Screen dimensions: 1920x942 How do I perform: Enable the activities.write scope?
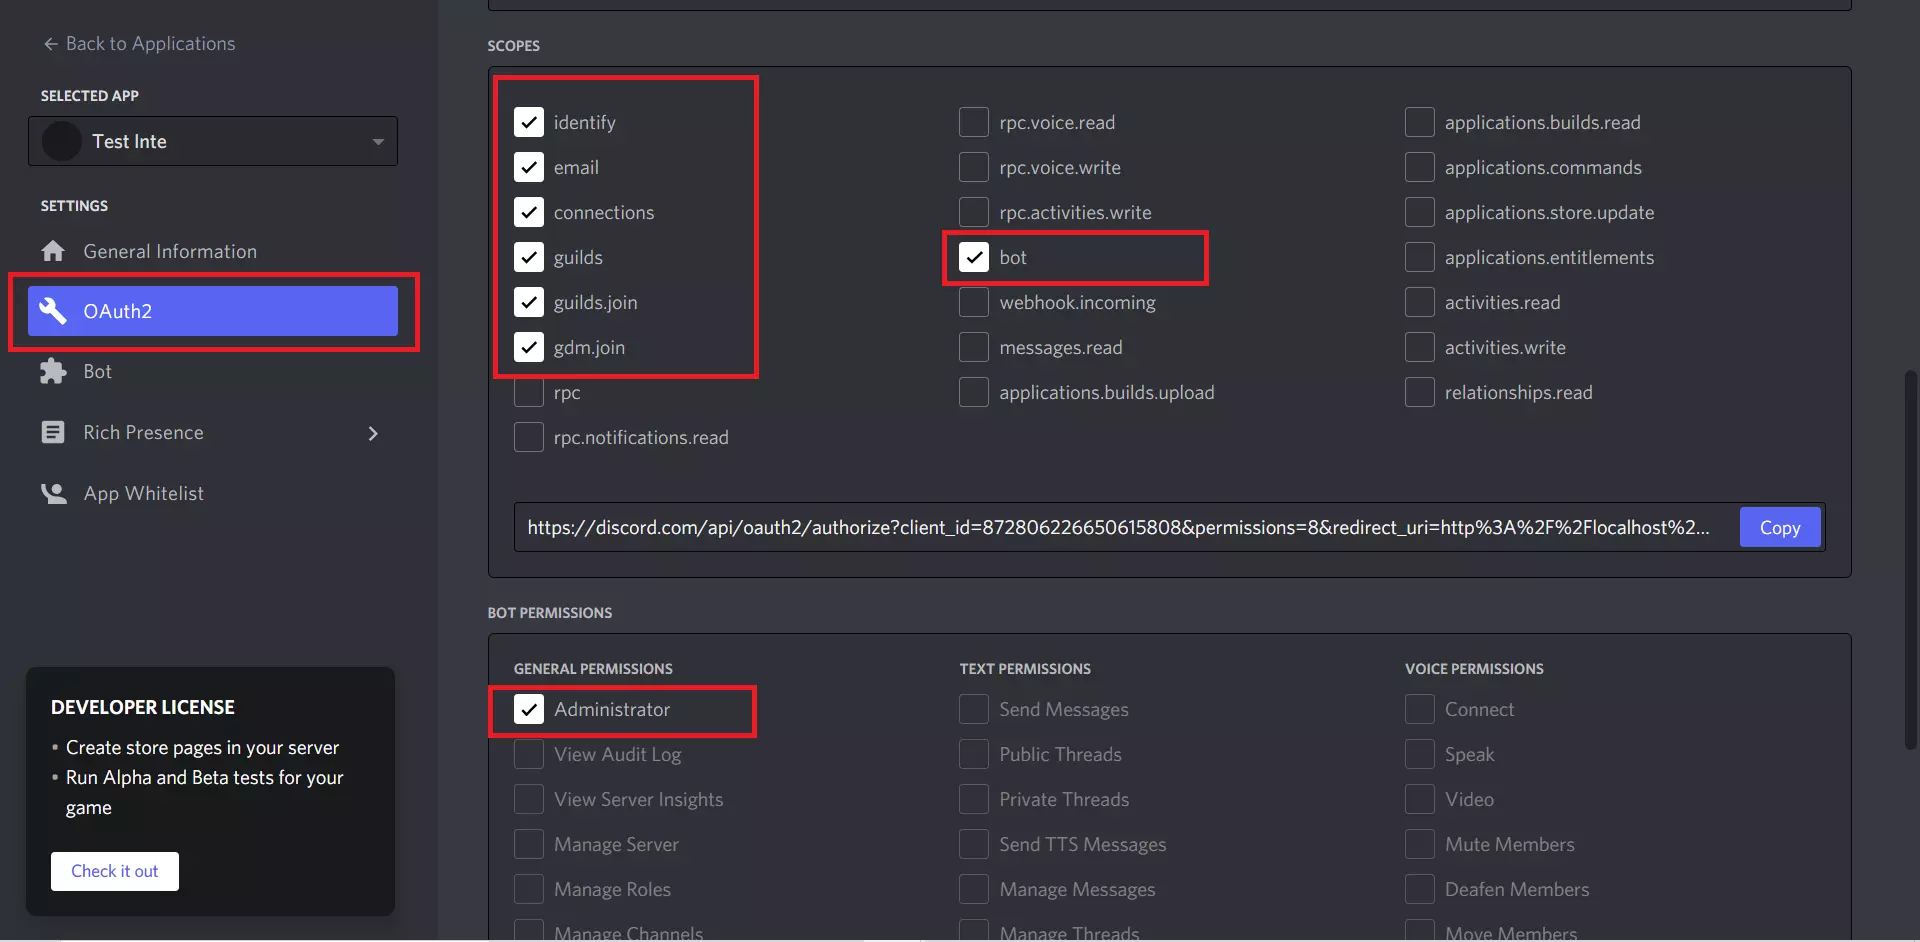click(x=1420, y=347)
